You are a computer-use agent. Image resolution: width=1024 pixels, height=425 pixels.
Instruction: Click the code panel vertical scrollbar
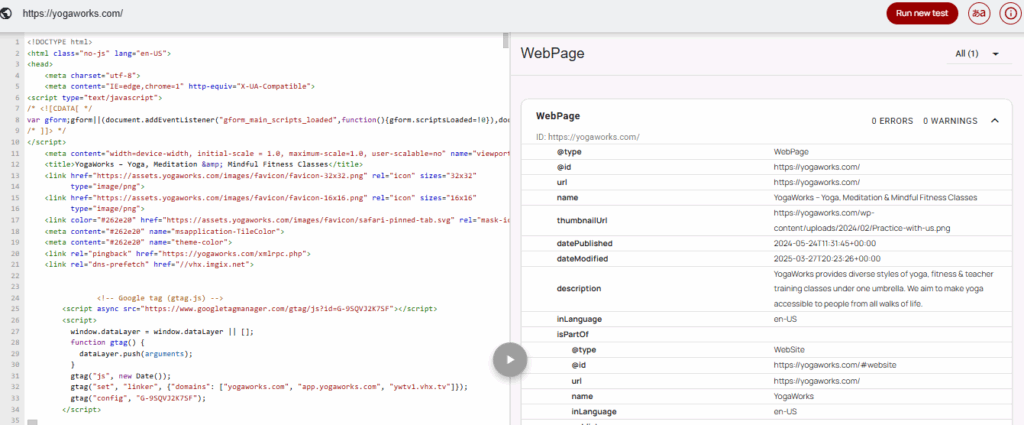(x=505, y=40)
